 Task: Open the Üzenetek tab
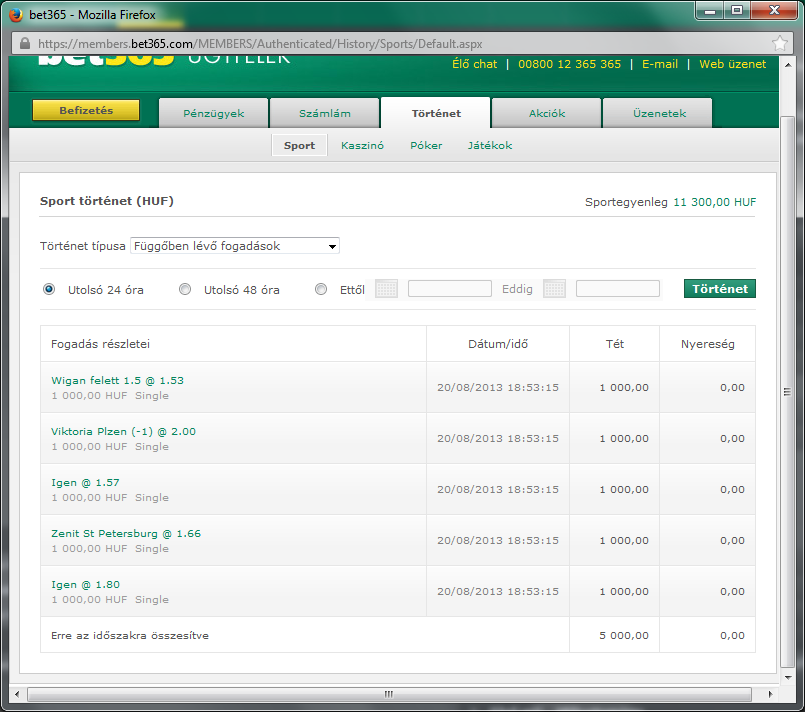(x=659, y=113)
